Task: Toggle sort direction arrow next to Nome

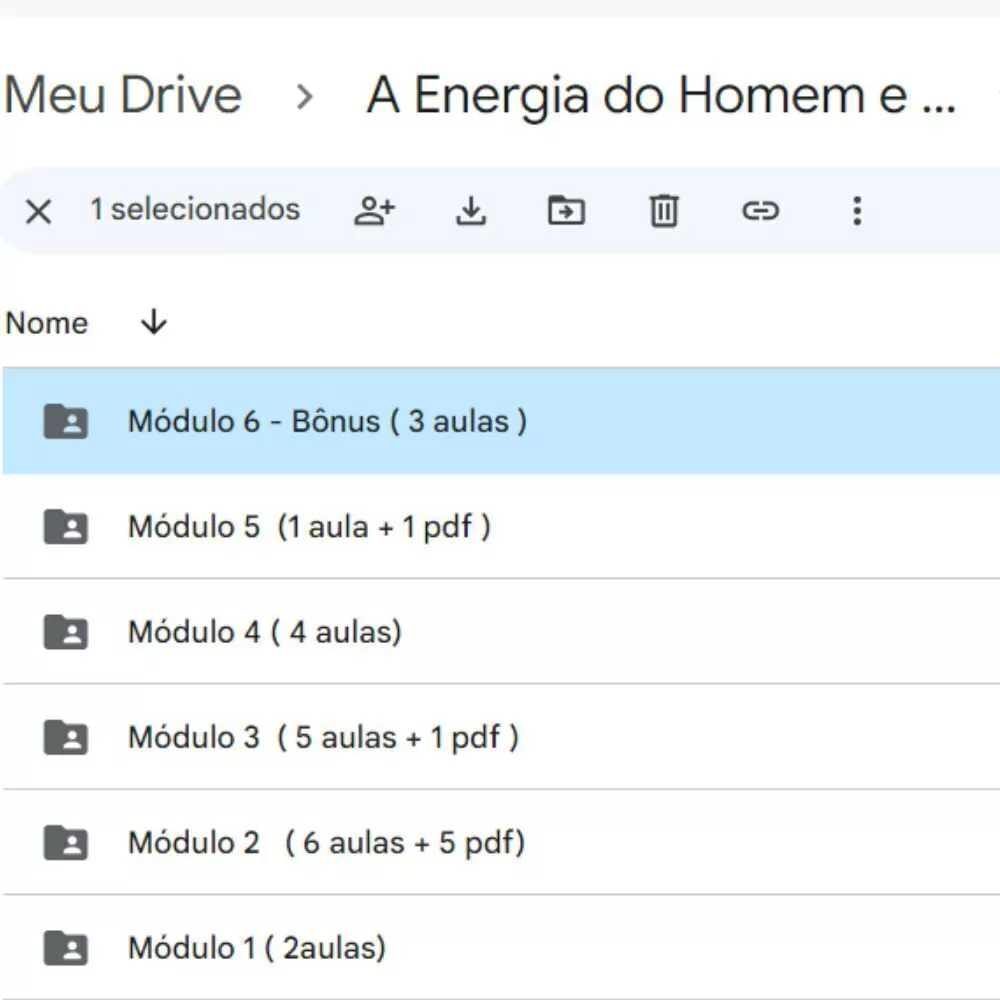Action: [154, 322]
